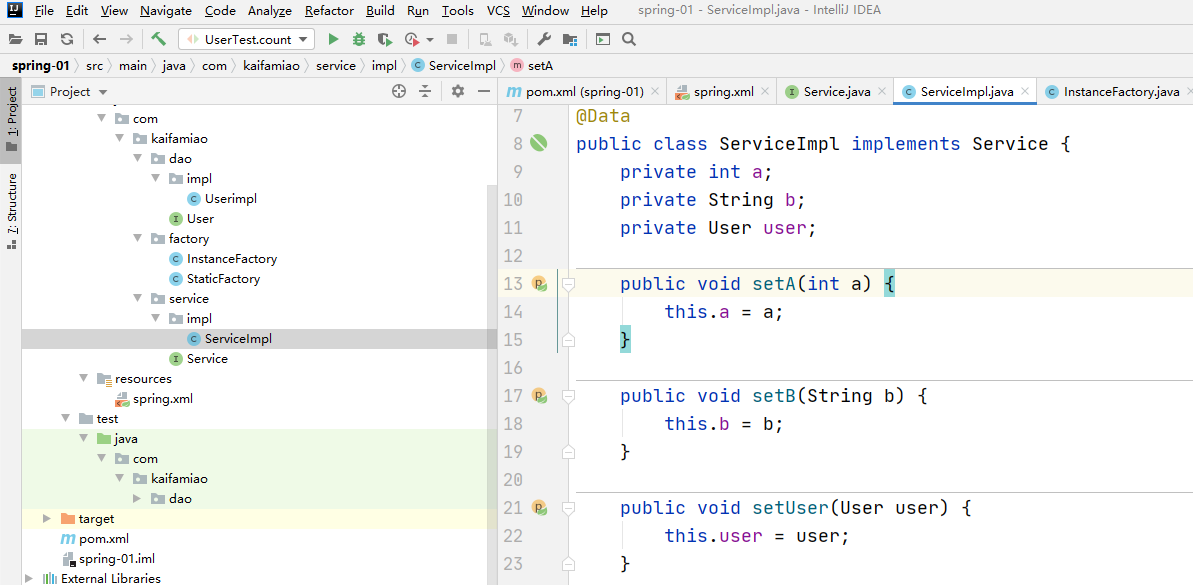1193x585 pixels.
Task: Open the VCS menu
Action: tap(498, 11)
